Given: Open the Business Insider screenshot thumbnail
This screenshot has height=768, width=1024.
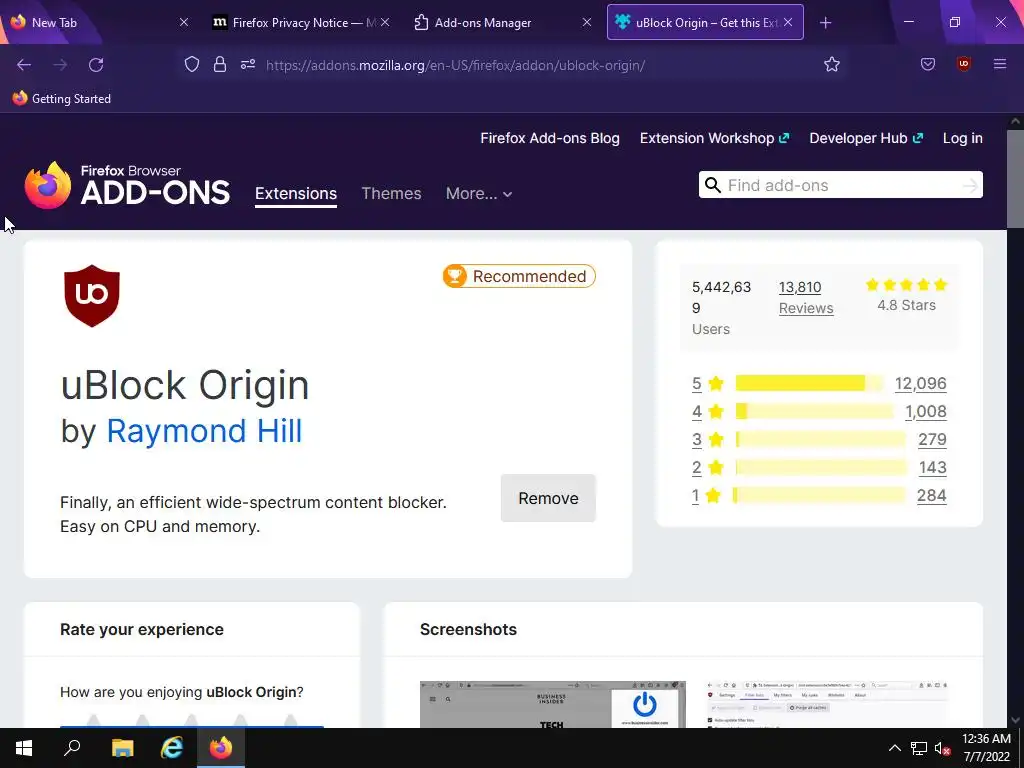Looking at the screenshot, I should (x=552, y=705).
